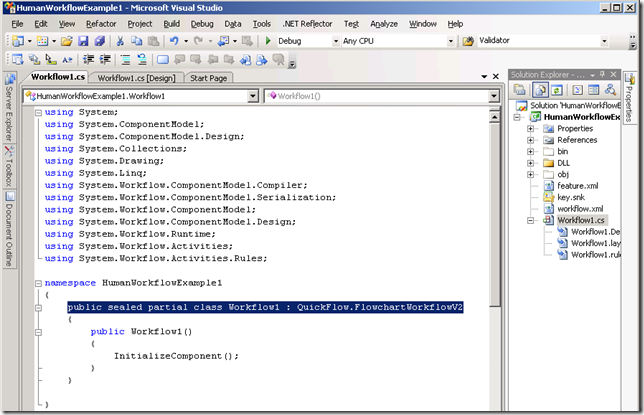
Task: Expand the References node
Action: click(530, 140)
